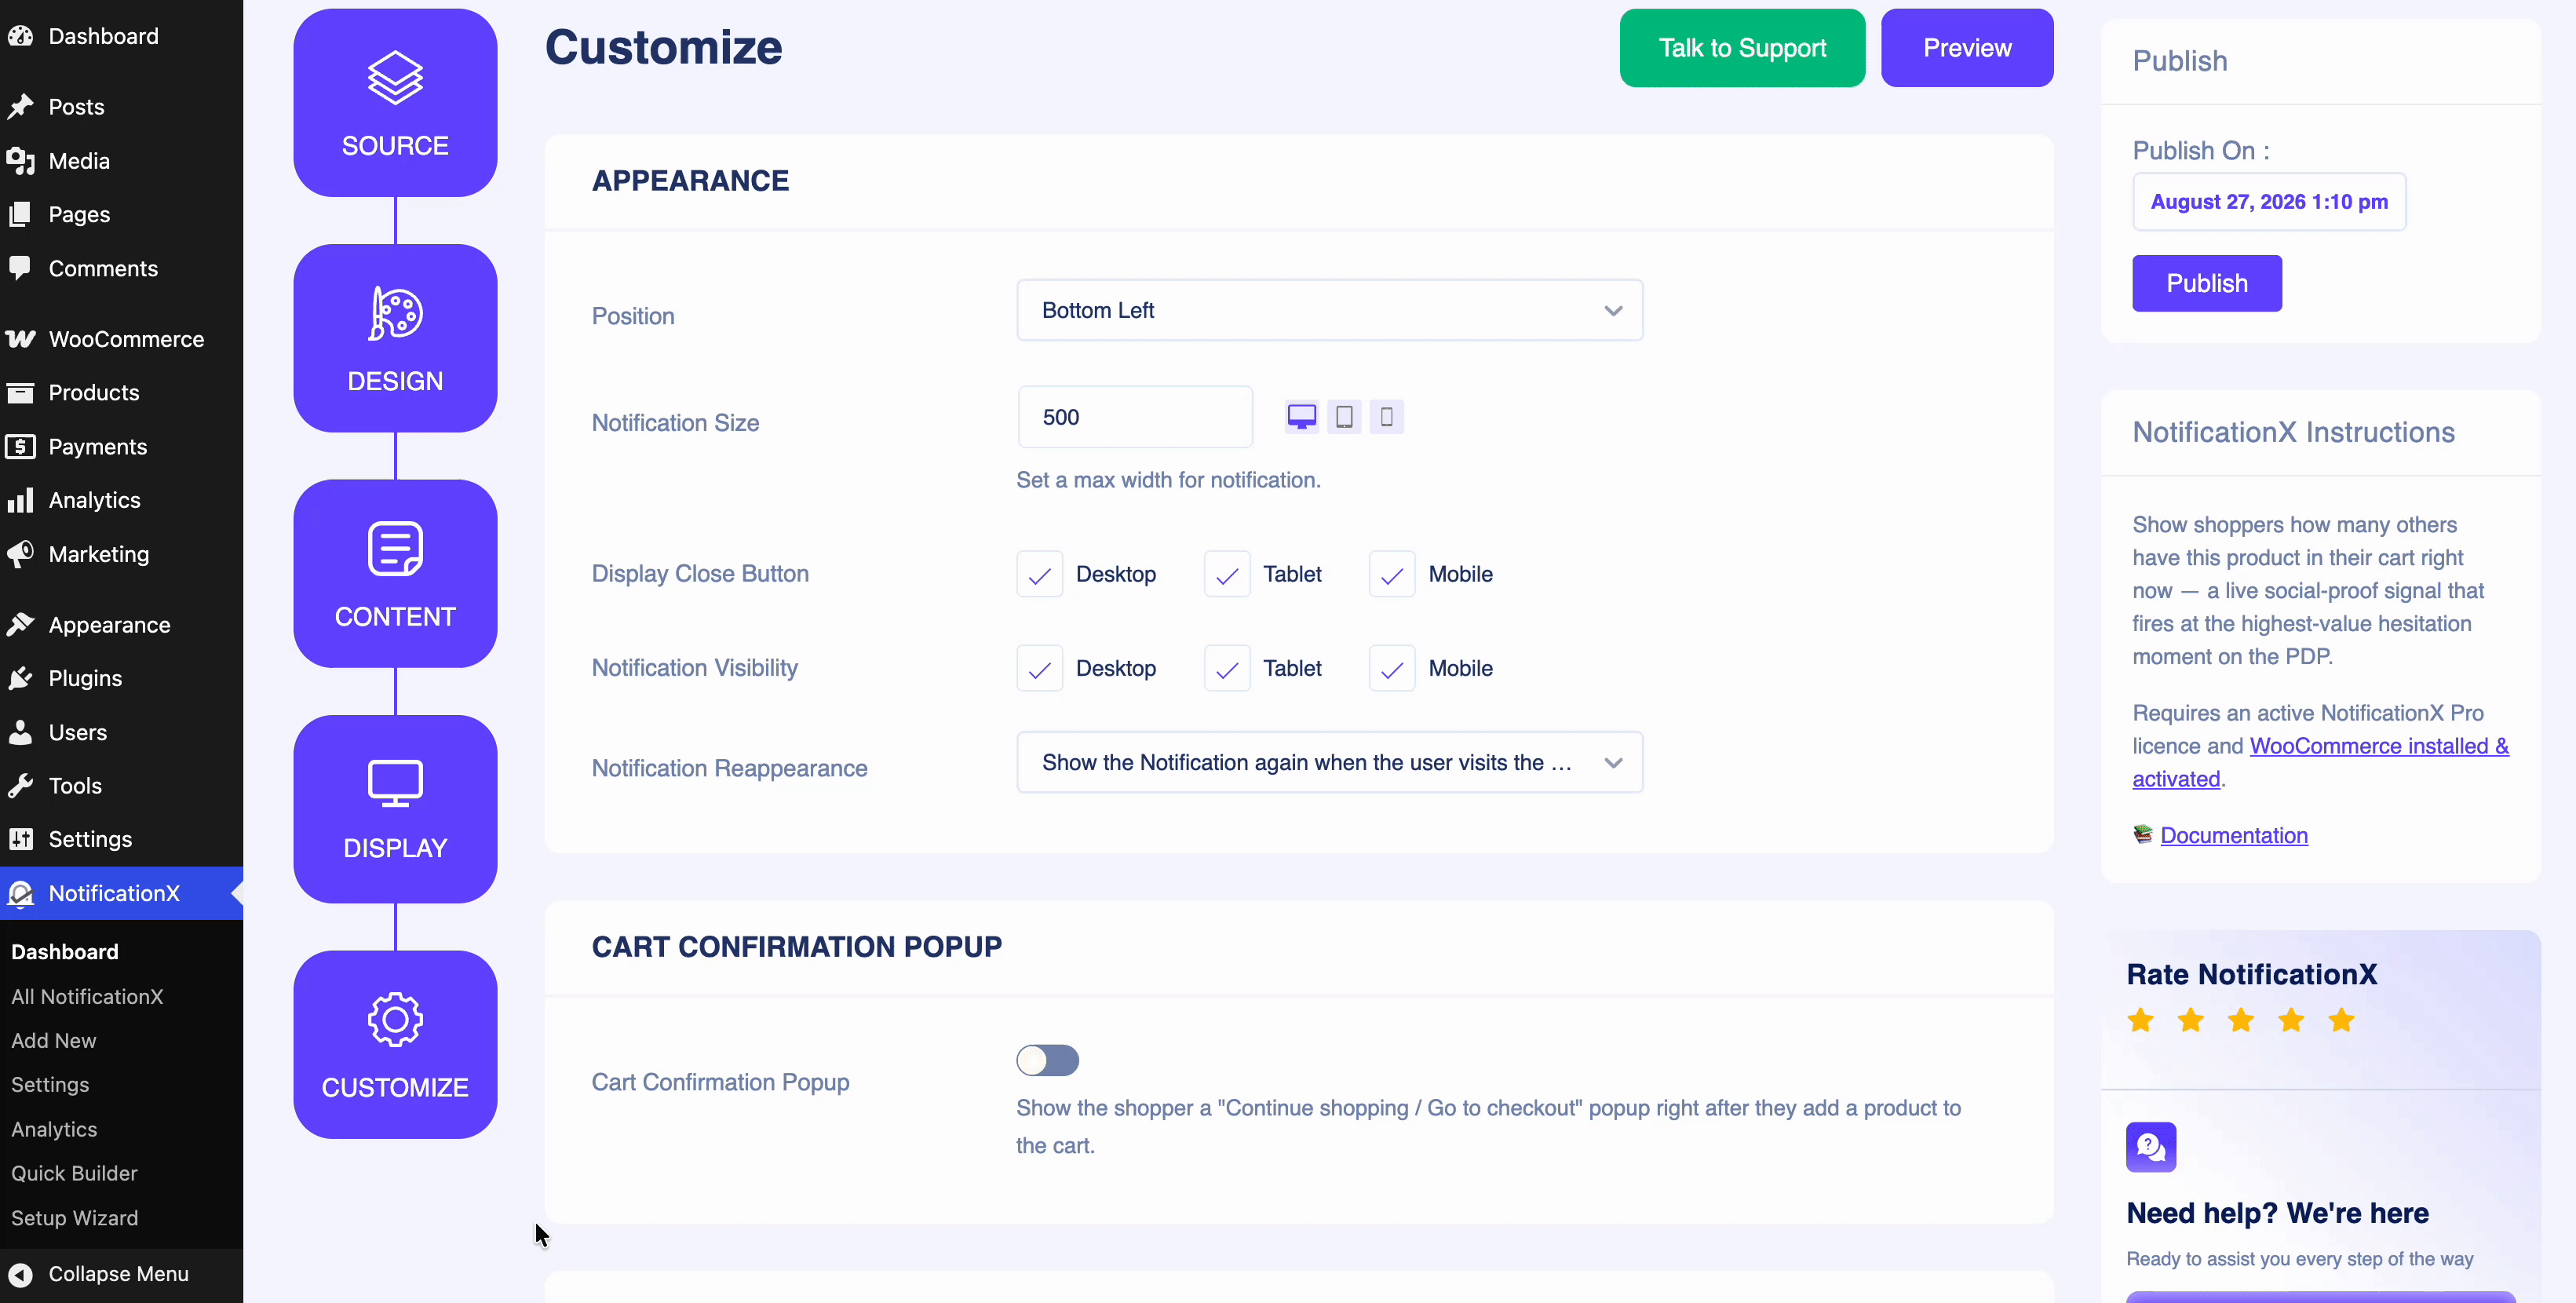The image size is (2576, 1303).
Task: Click the WordPress Dashboard gauge icon
Action: (x=21, y=36)
